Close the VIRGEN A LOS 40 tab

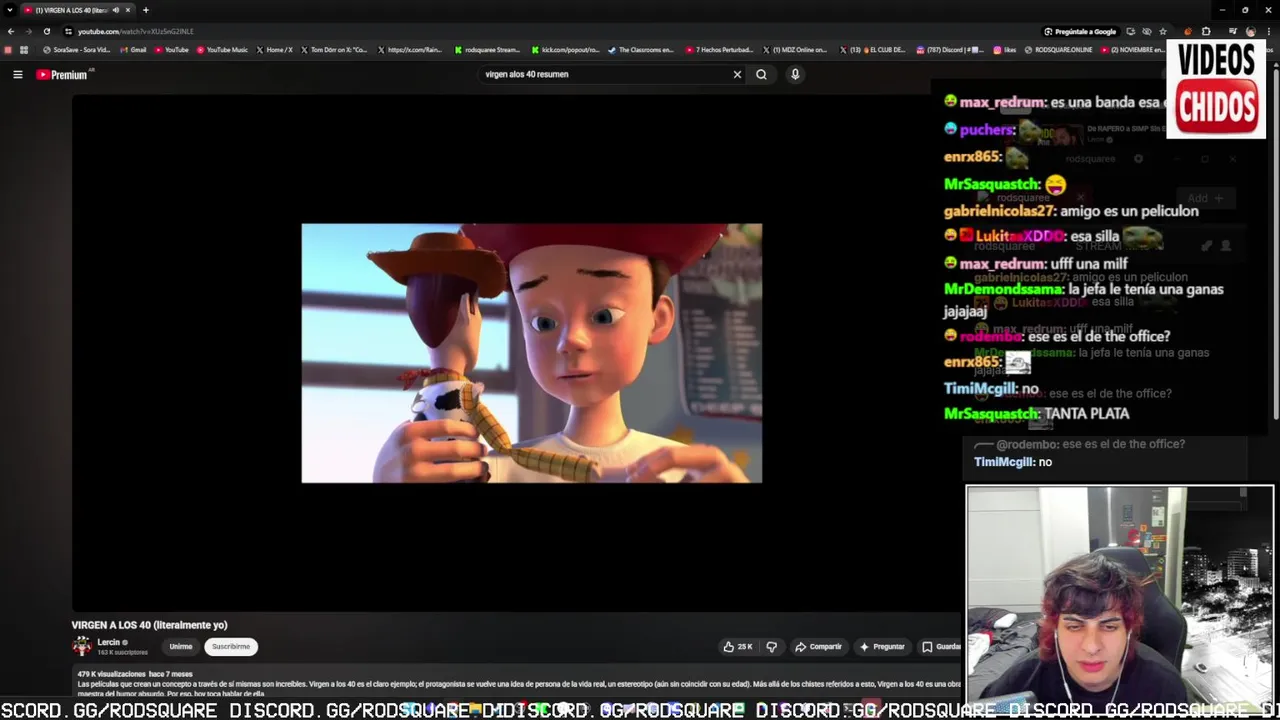(128, 10)
